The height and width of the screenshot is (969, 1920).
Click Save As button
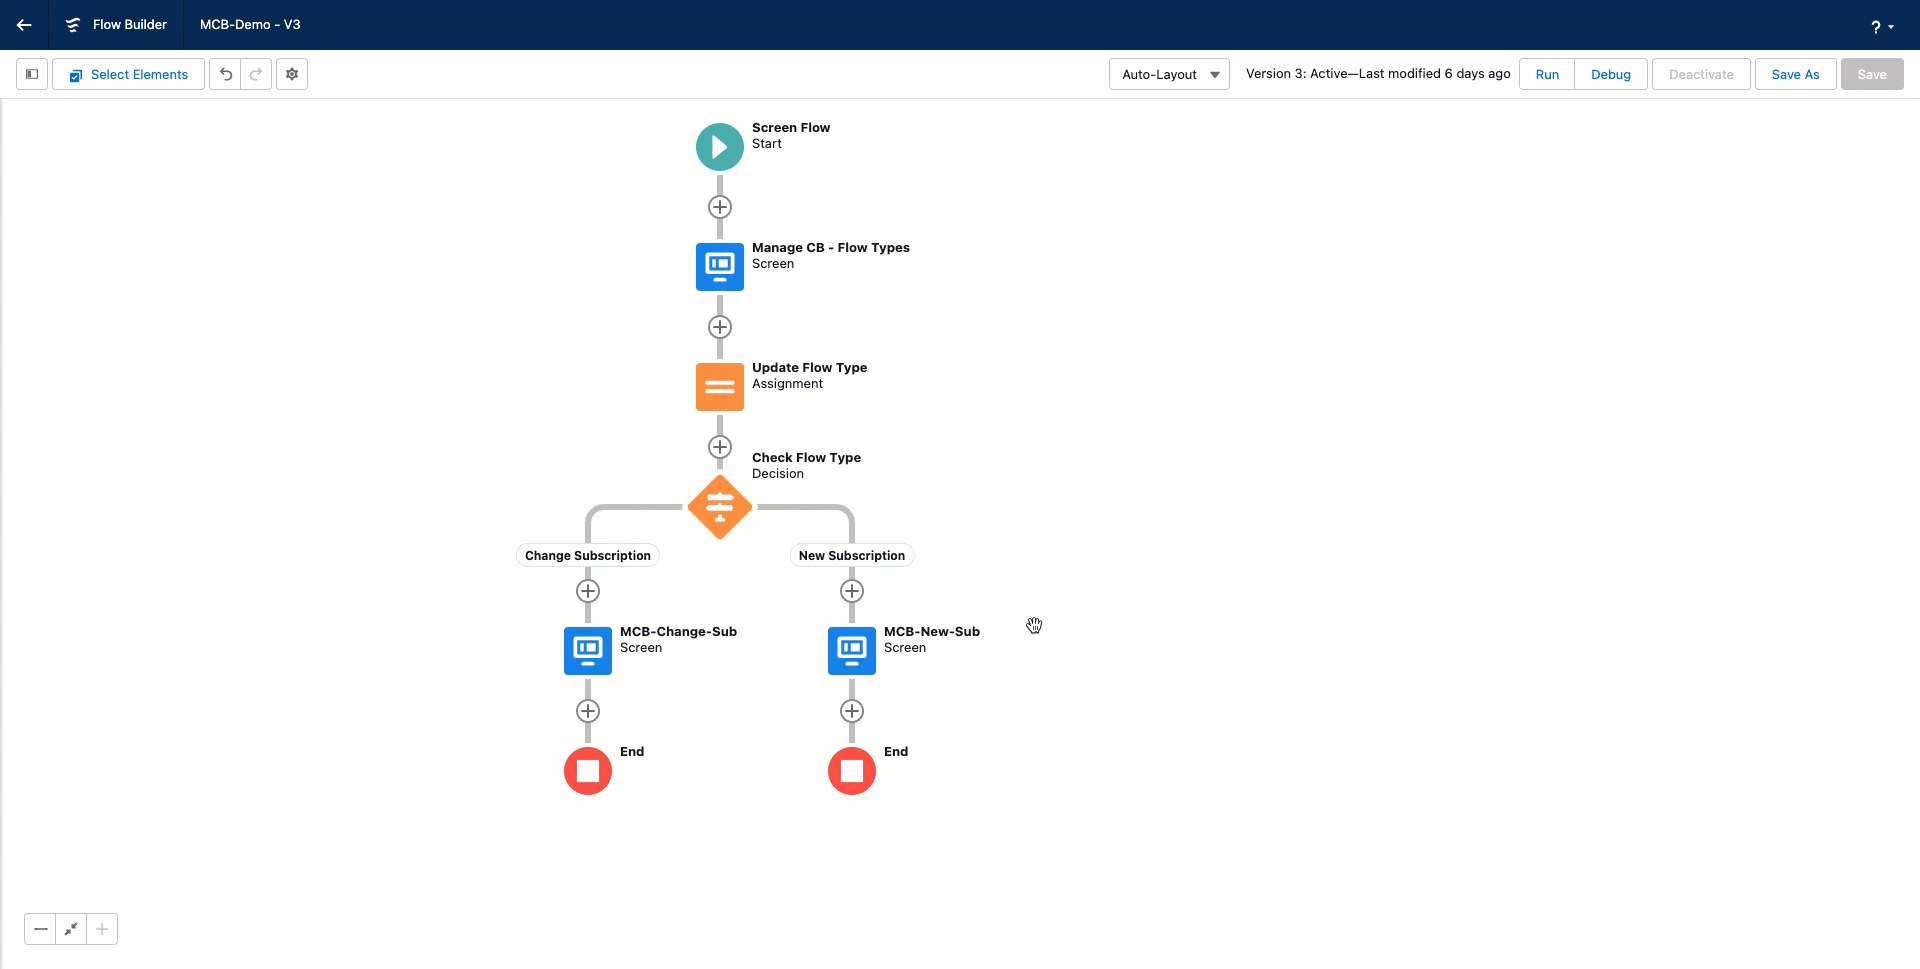coord(1795,74)
